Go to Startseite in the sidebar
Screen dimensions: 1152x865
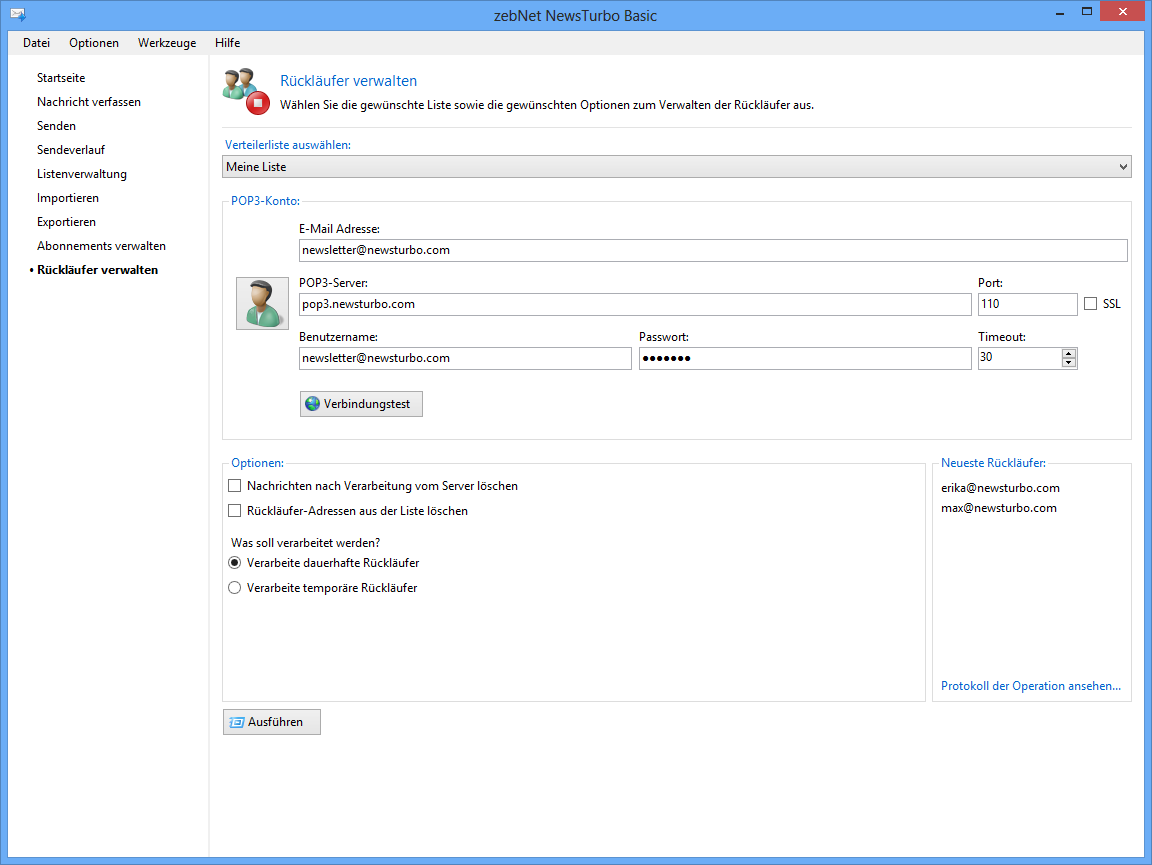(61, 78)
